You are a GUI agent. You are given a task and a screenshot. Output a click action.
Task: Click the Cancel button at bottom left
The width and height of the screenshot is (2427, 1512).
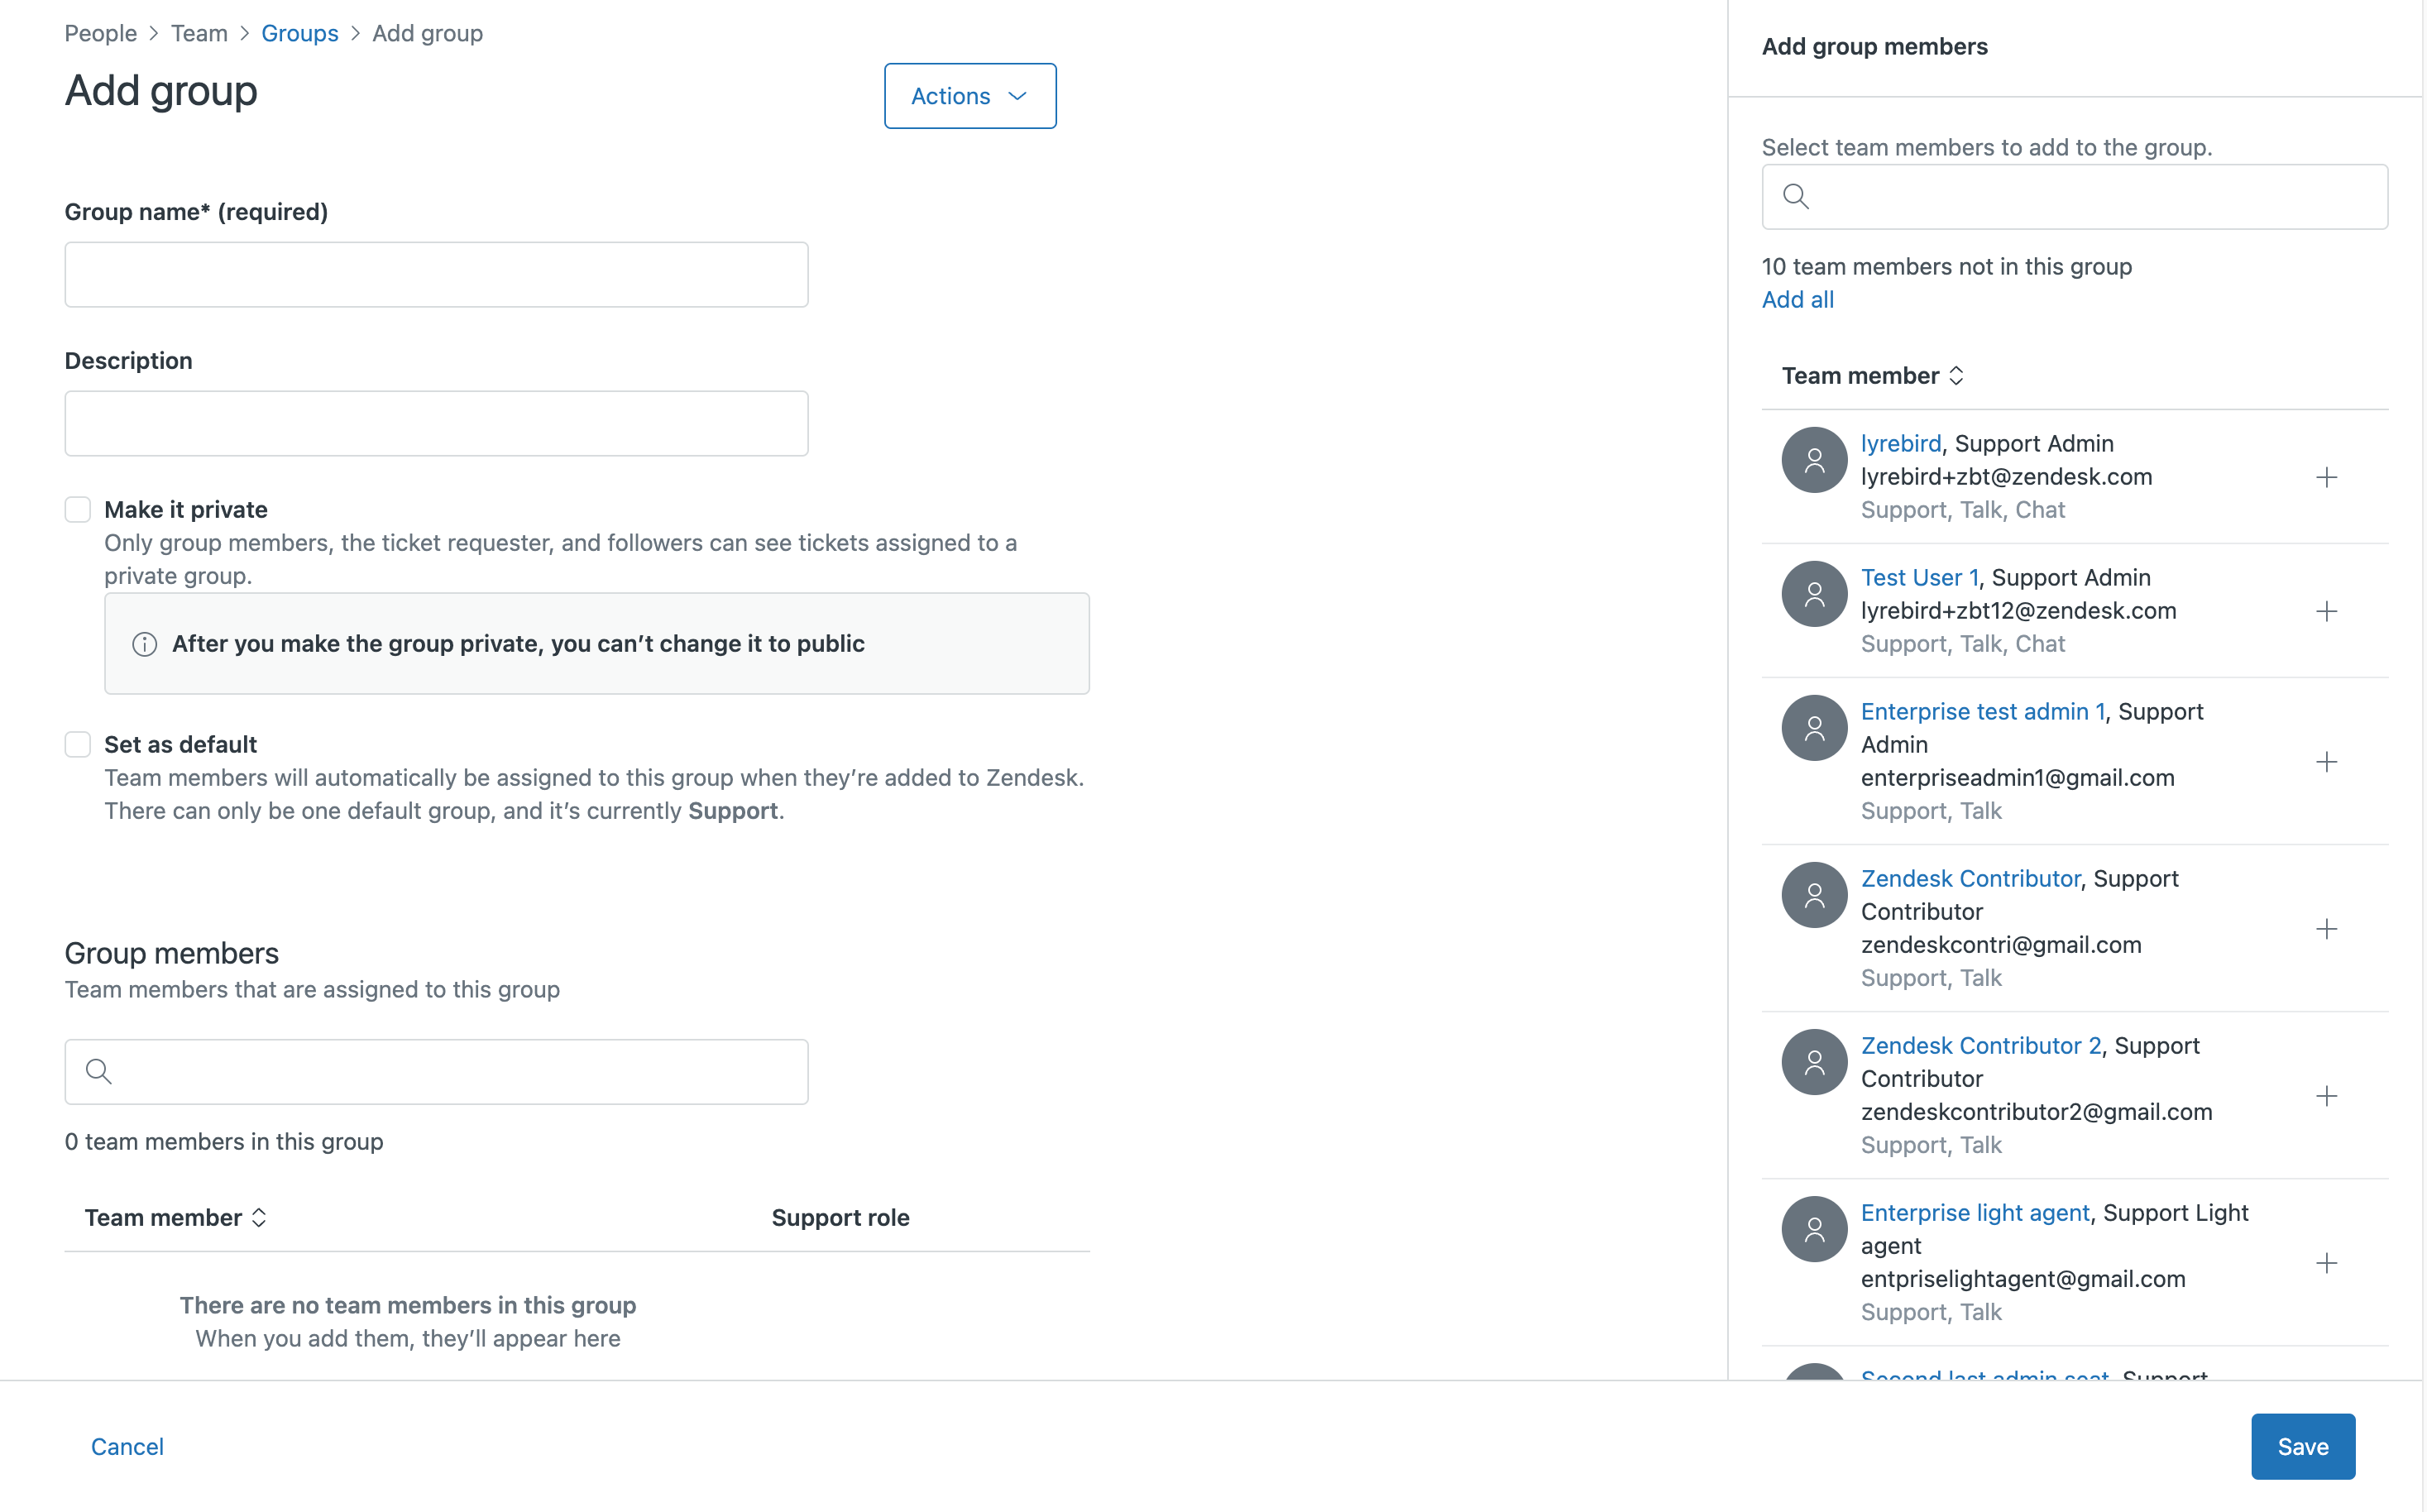(x=127, y=1446)
